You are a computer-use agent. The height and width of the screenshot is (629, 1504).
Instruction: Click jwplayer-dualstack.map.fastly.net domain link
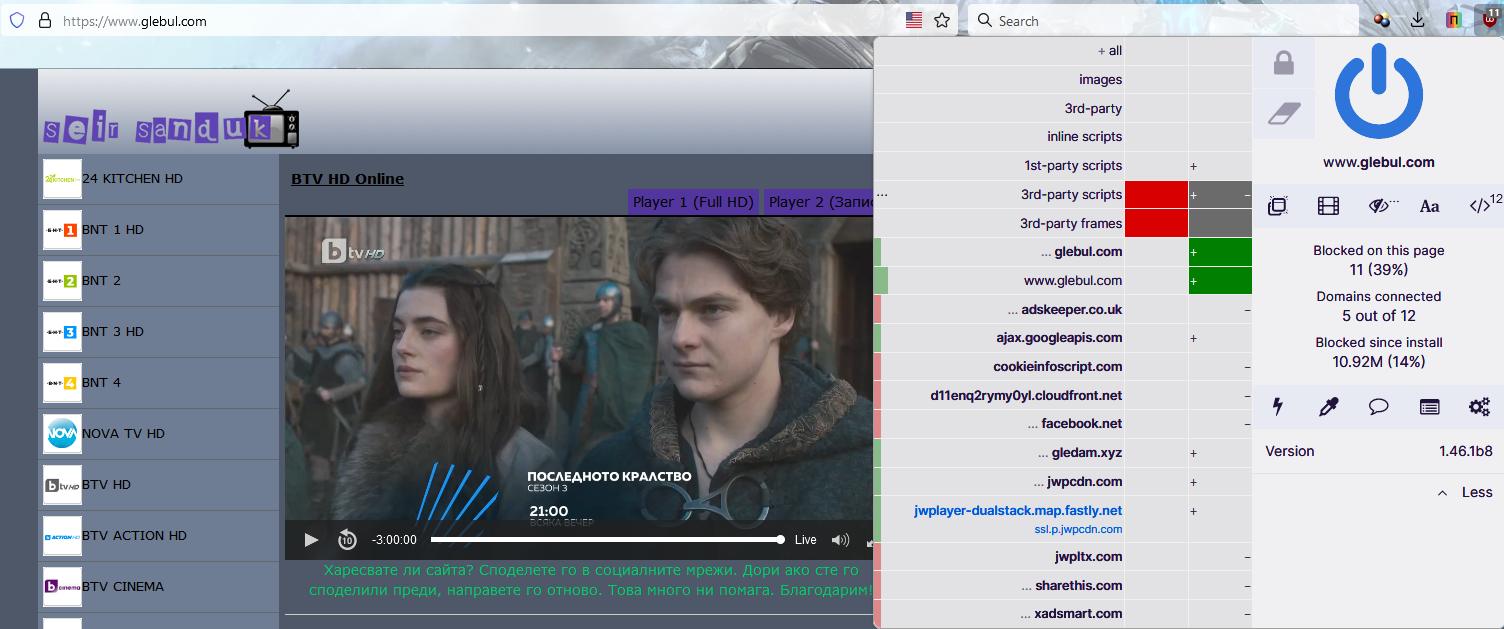pos(1018,511)
